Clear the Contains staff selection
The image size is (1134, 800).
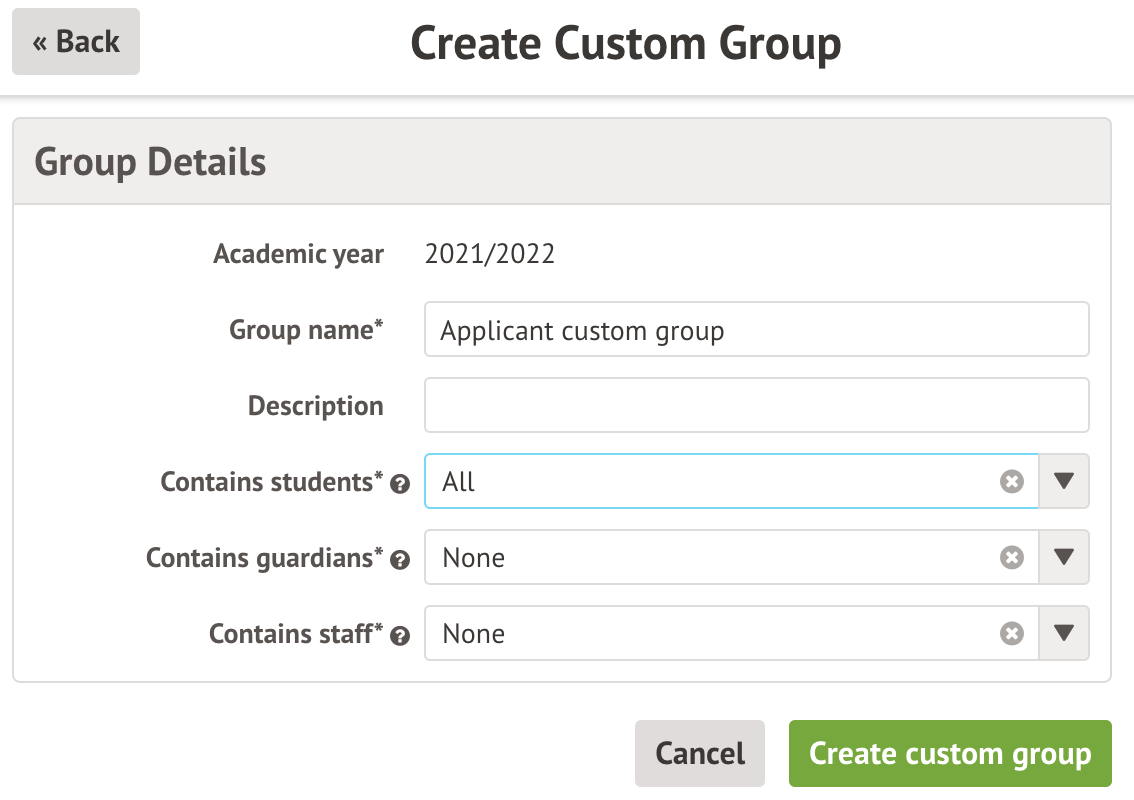click(1012, 633)
